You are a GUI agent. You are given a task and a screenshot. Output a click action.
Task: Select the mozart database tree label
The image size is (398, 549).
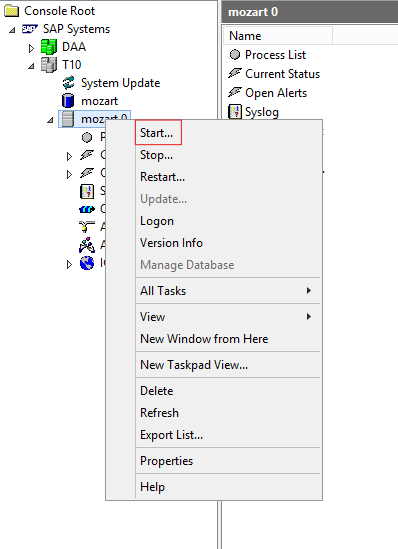(99, 101)
